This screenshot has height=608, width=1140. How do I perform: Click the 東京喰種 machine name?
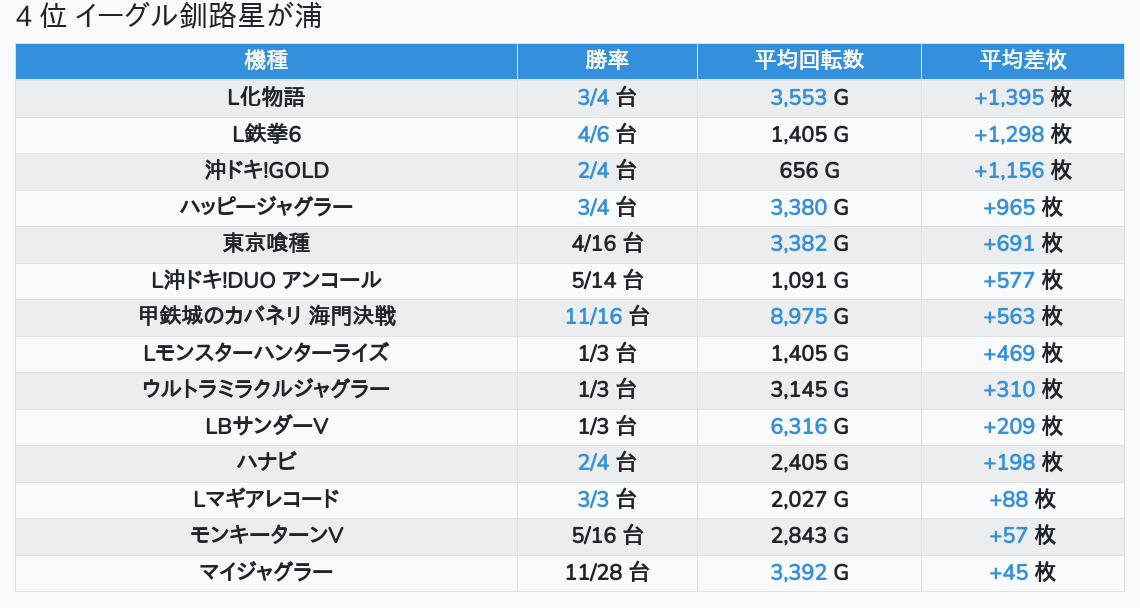[x=266, y=244]
